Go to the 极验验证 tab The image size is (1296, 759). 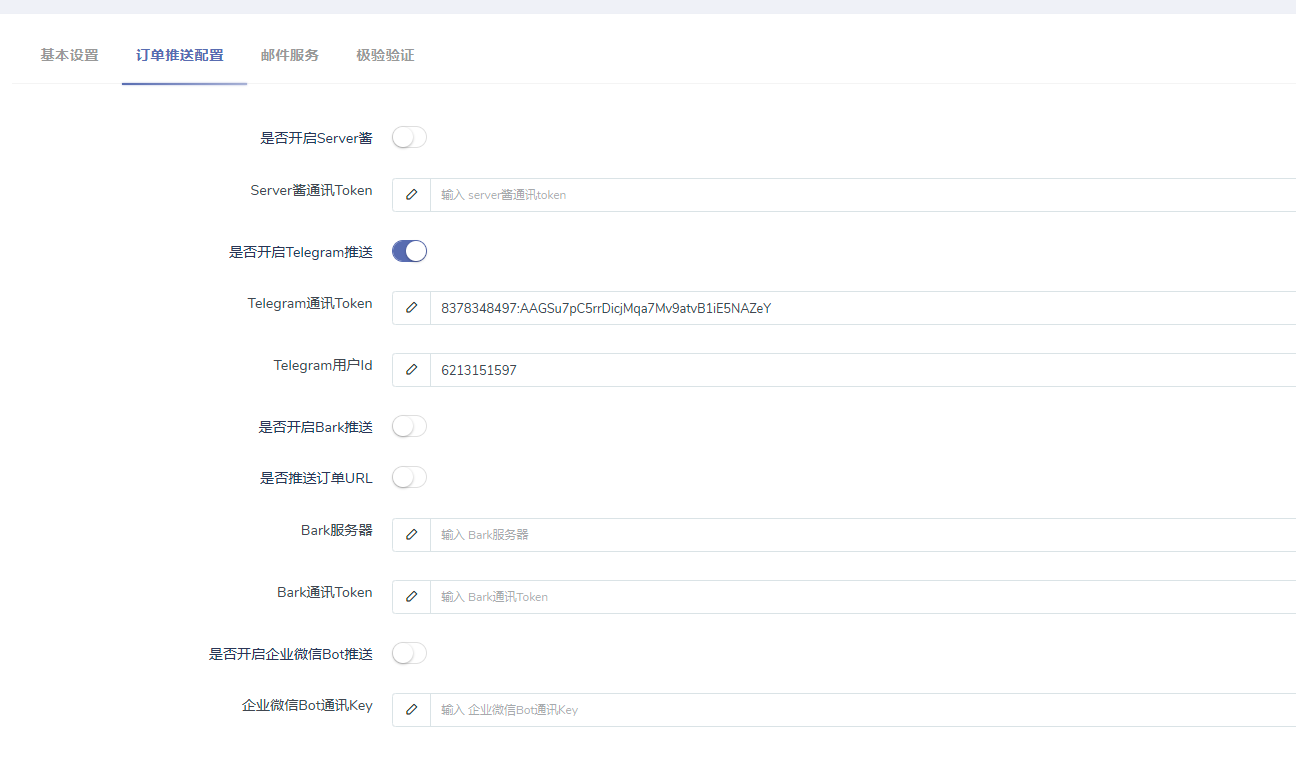[x=385, y=55]
